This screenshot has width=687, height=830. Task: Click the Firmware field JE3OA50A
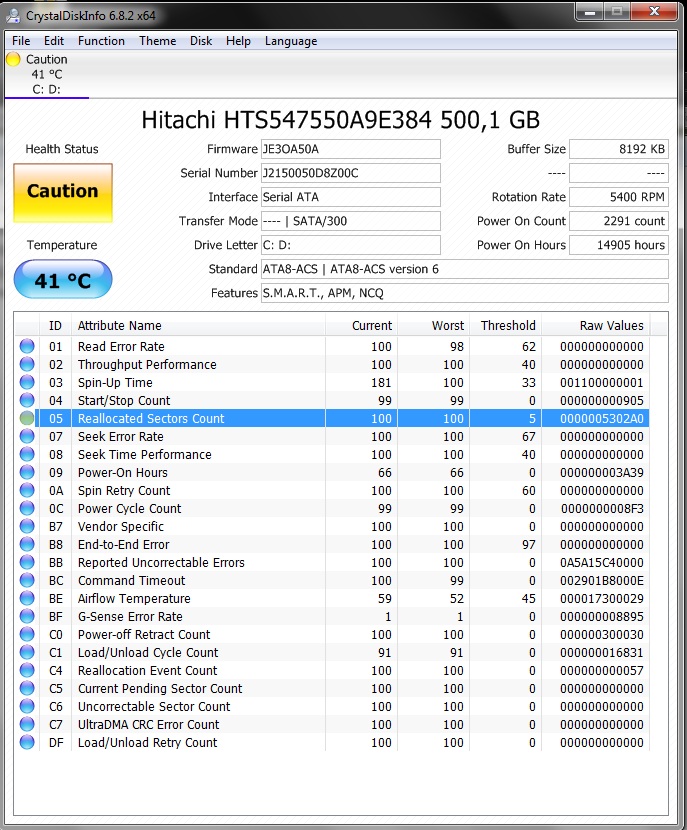click(350, 149)
